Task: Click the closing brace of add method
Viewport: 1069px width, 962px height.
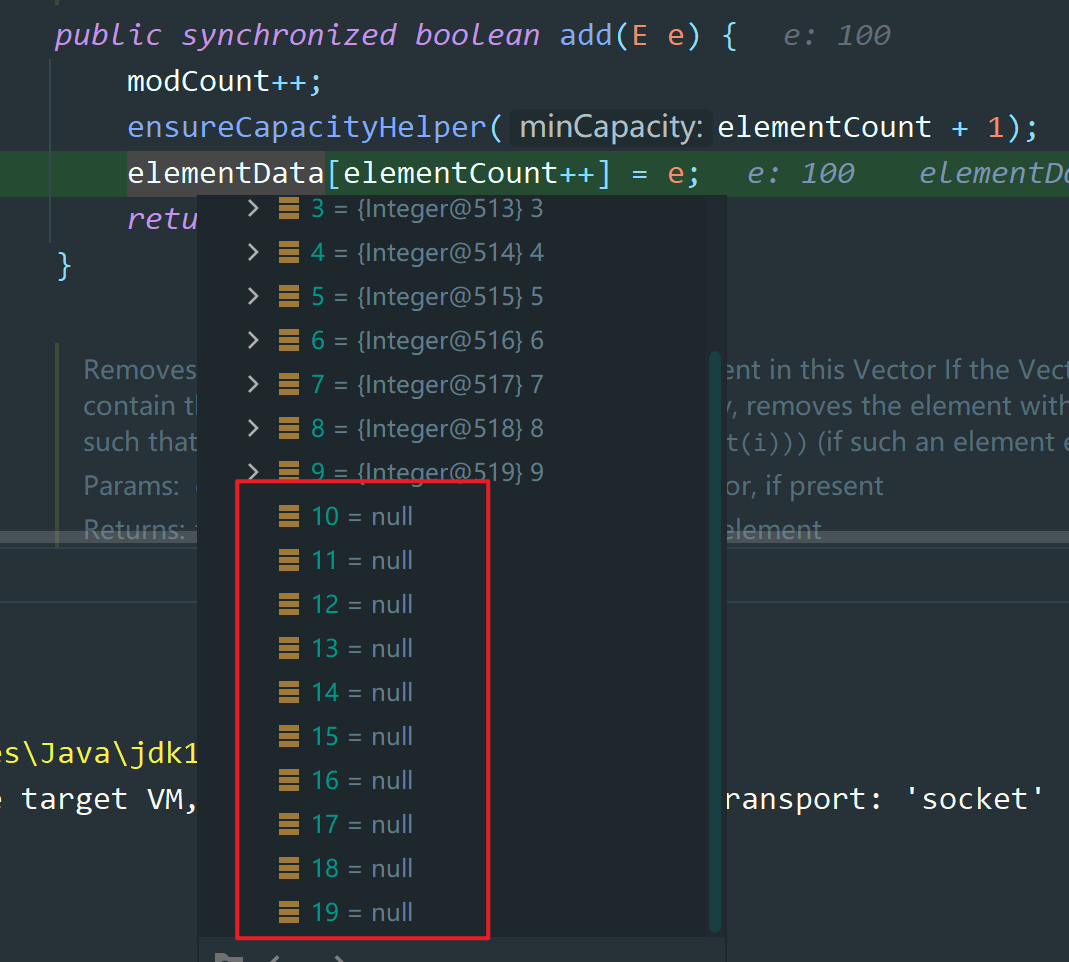Action: [63, 265]
